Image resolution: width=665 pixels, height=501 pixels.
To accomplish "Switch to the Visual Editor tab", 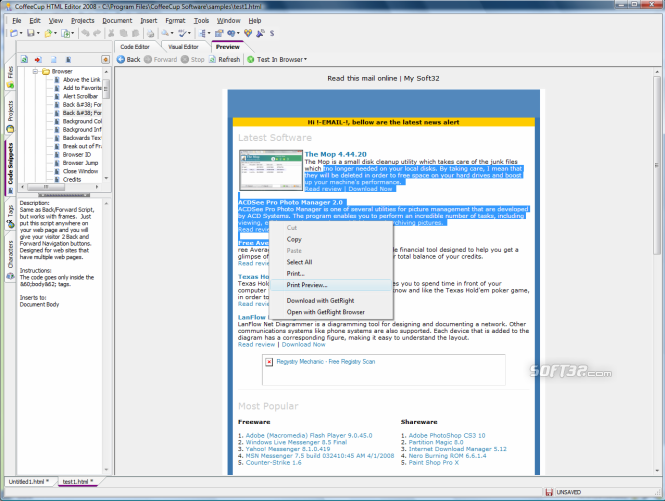I will tap(183, 47).
